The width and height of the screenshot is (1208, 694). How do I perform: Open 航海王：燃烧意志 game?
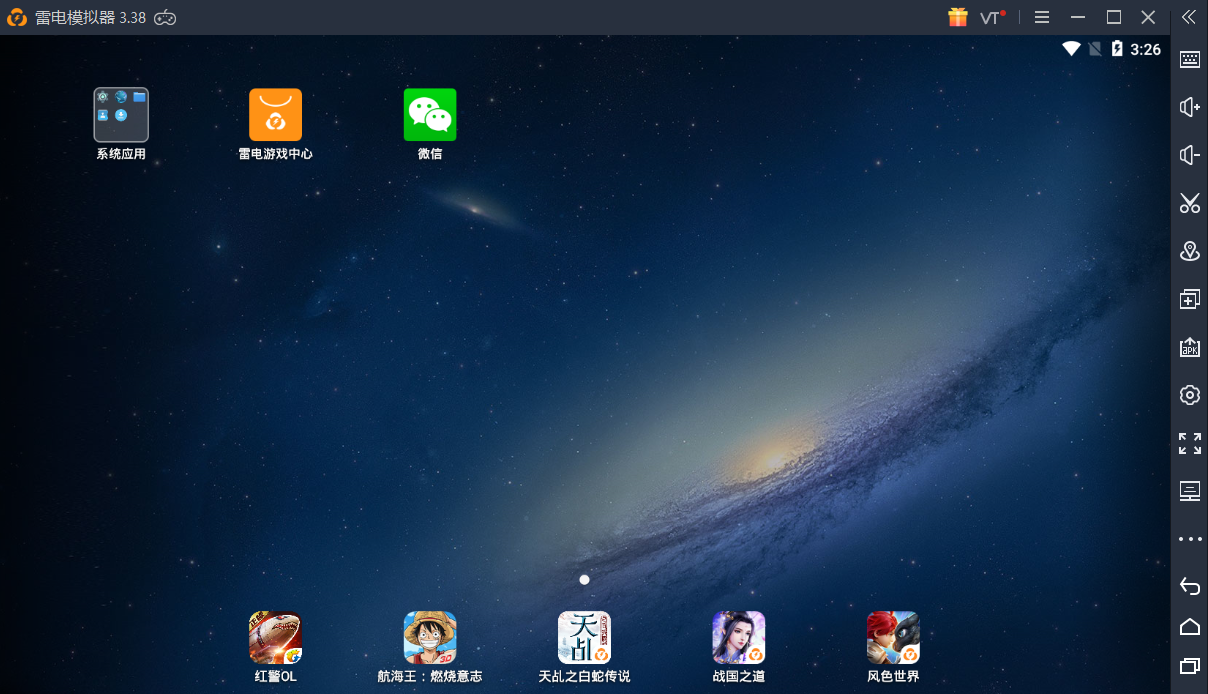430,638
